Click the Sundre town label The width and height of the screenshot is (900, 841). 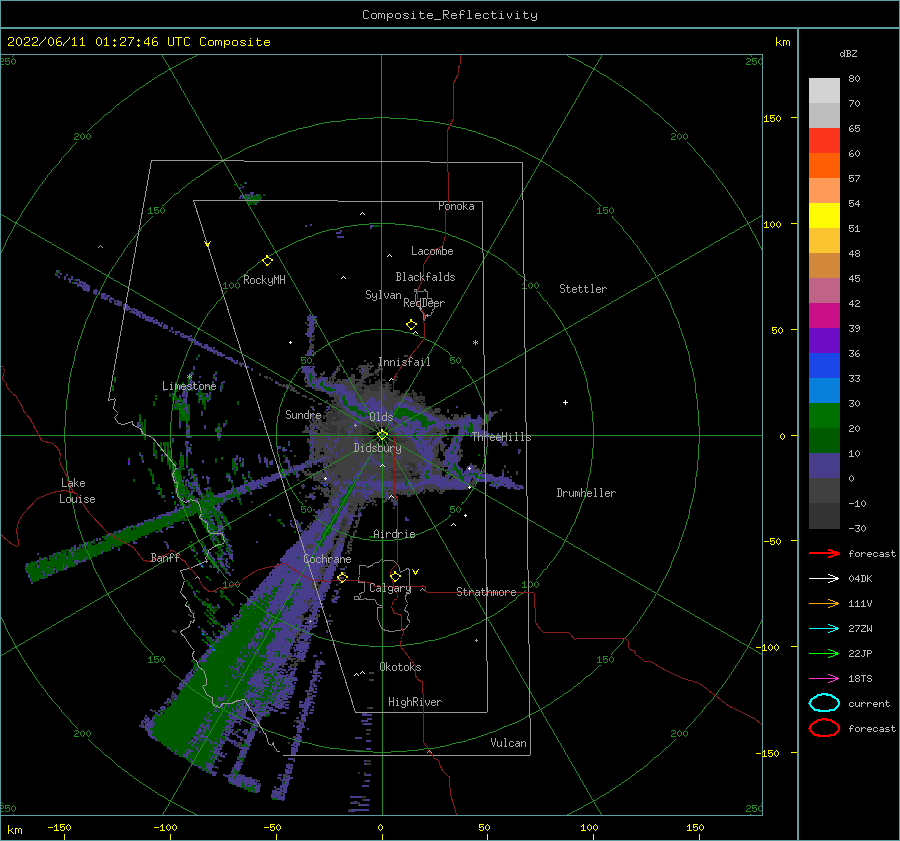point(303,414)
